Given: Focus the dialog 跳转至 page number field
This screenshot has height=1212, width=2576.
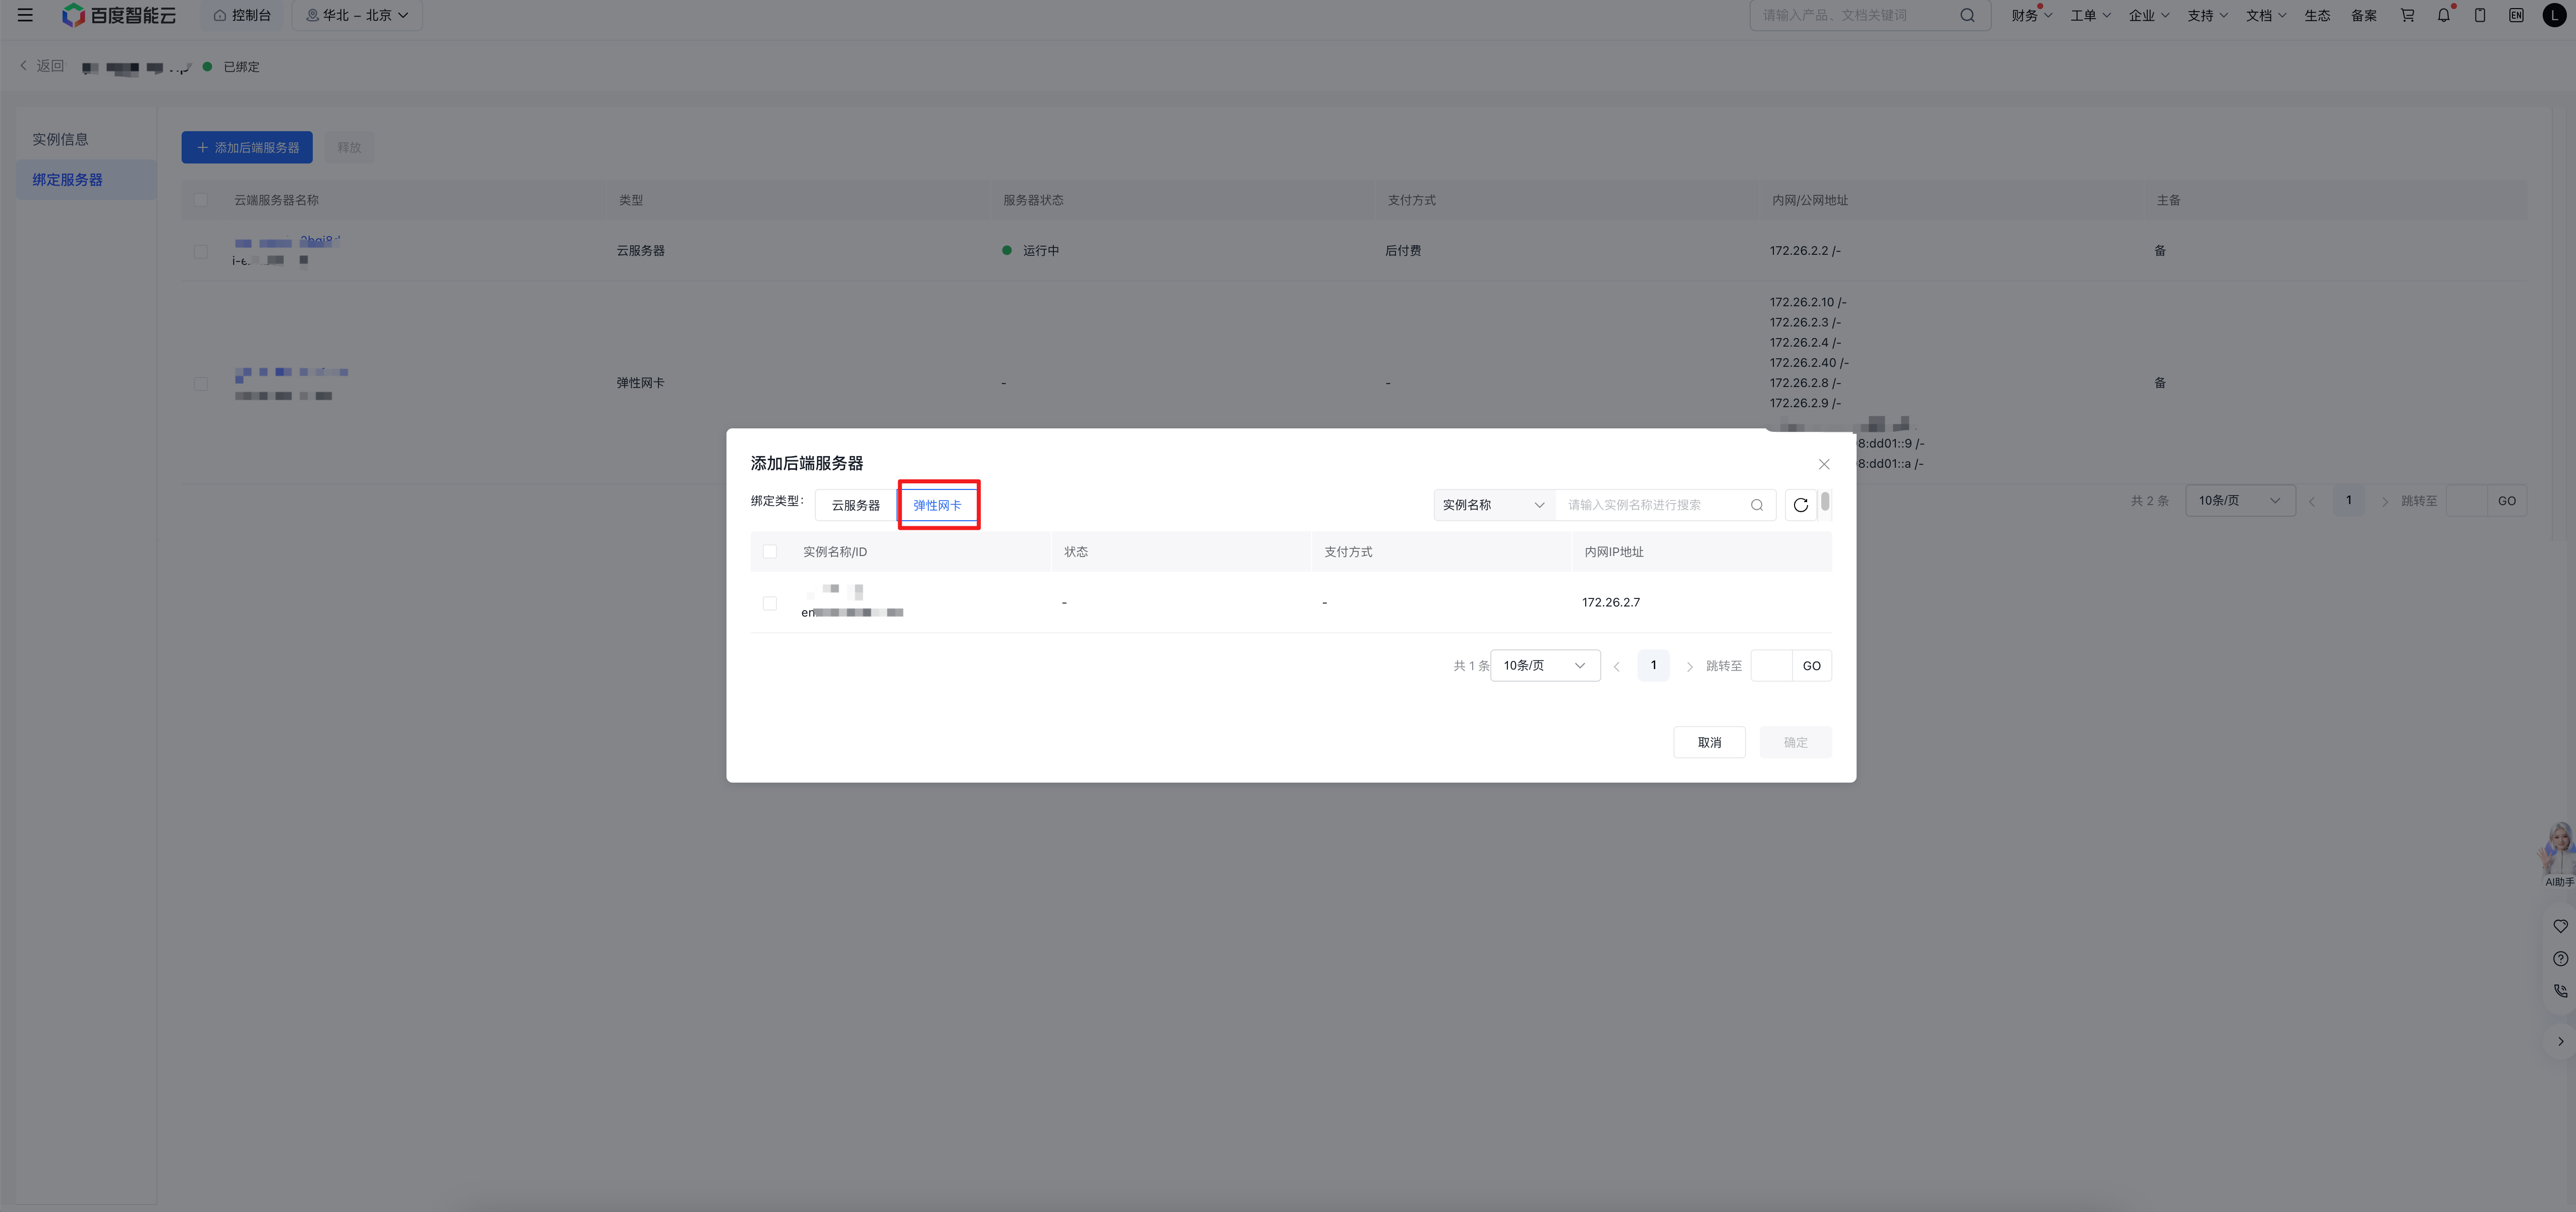Looking at the screenshot, I should (1772, 666).
